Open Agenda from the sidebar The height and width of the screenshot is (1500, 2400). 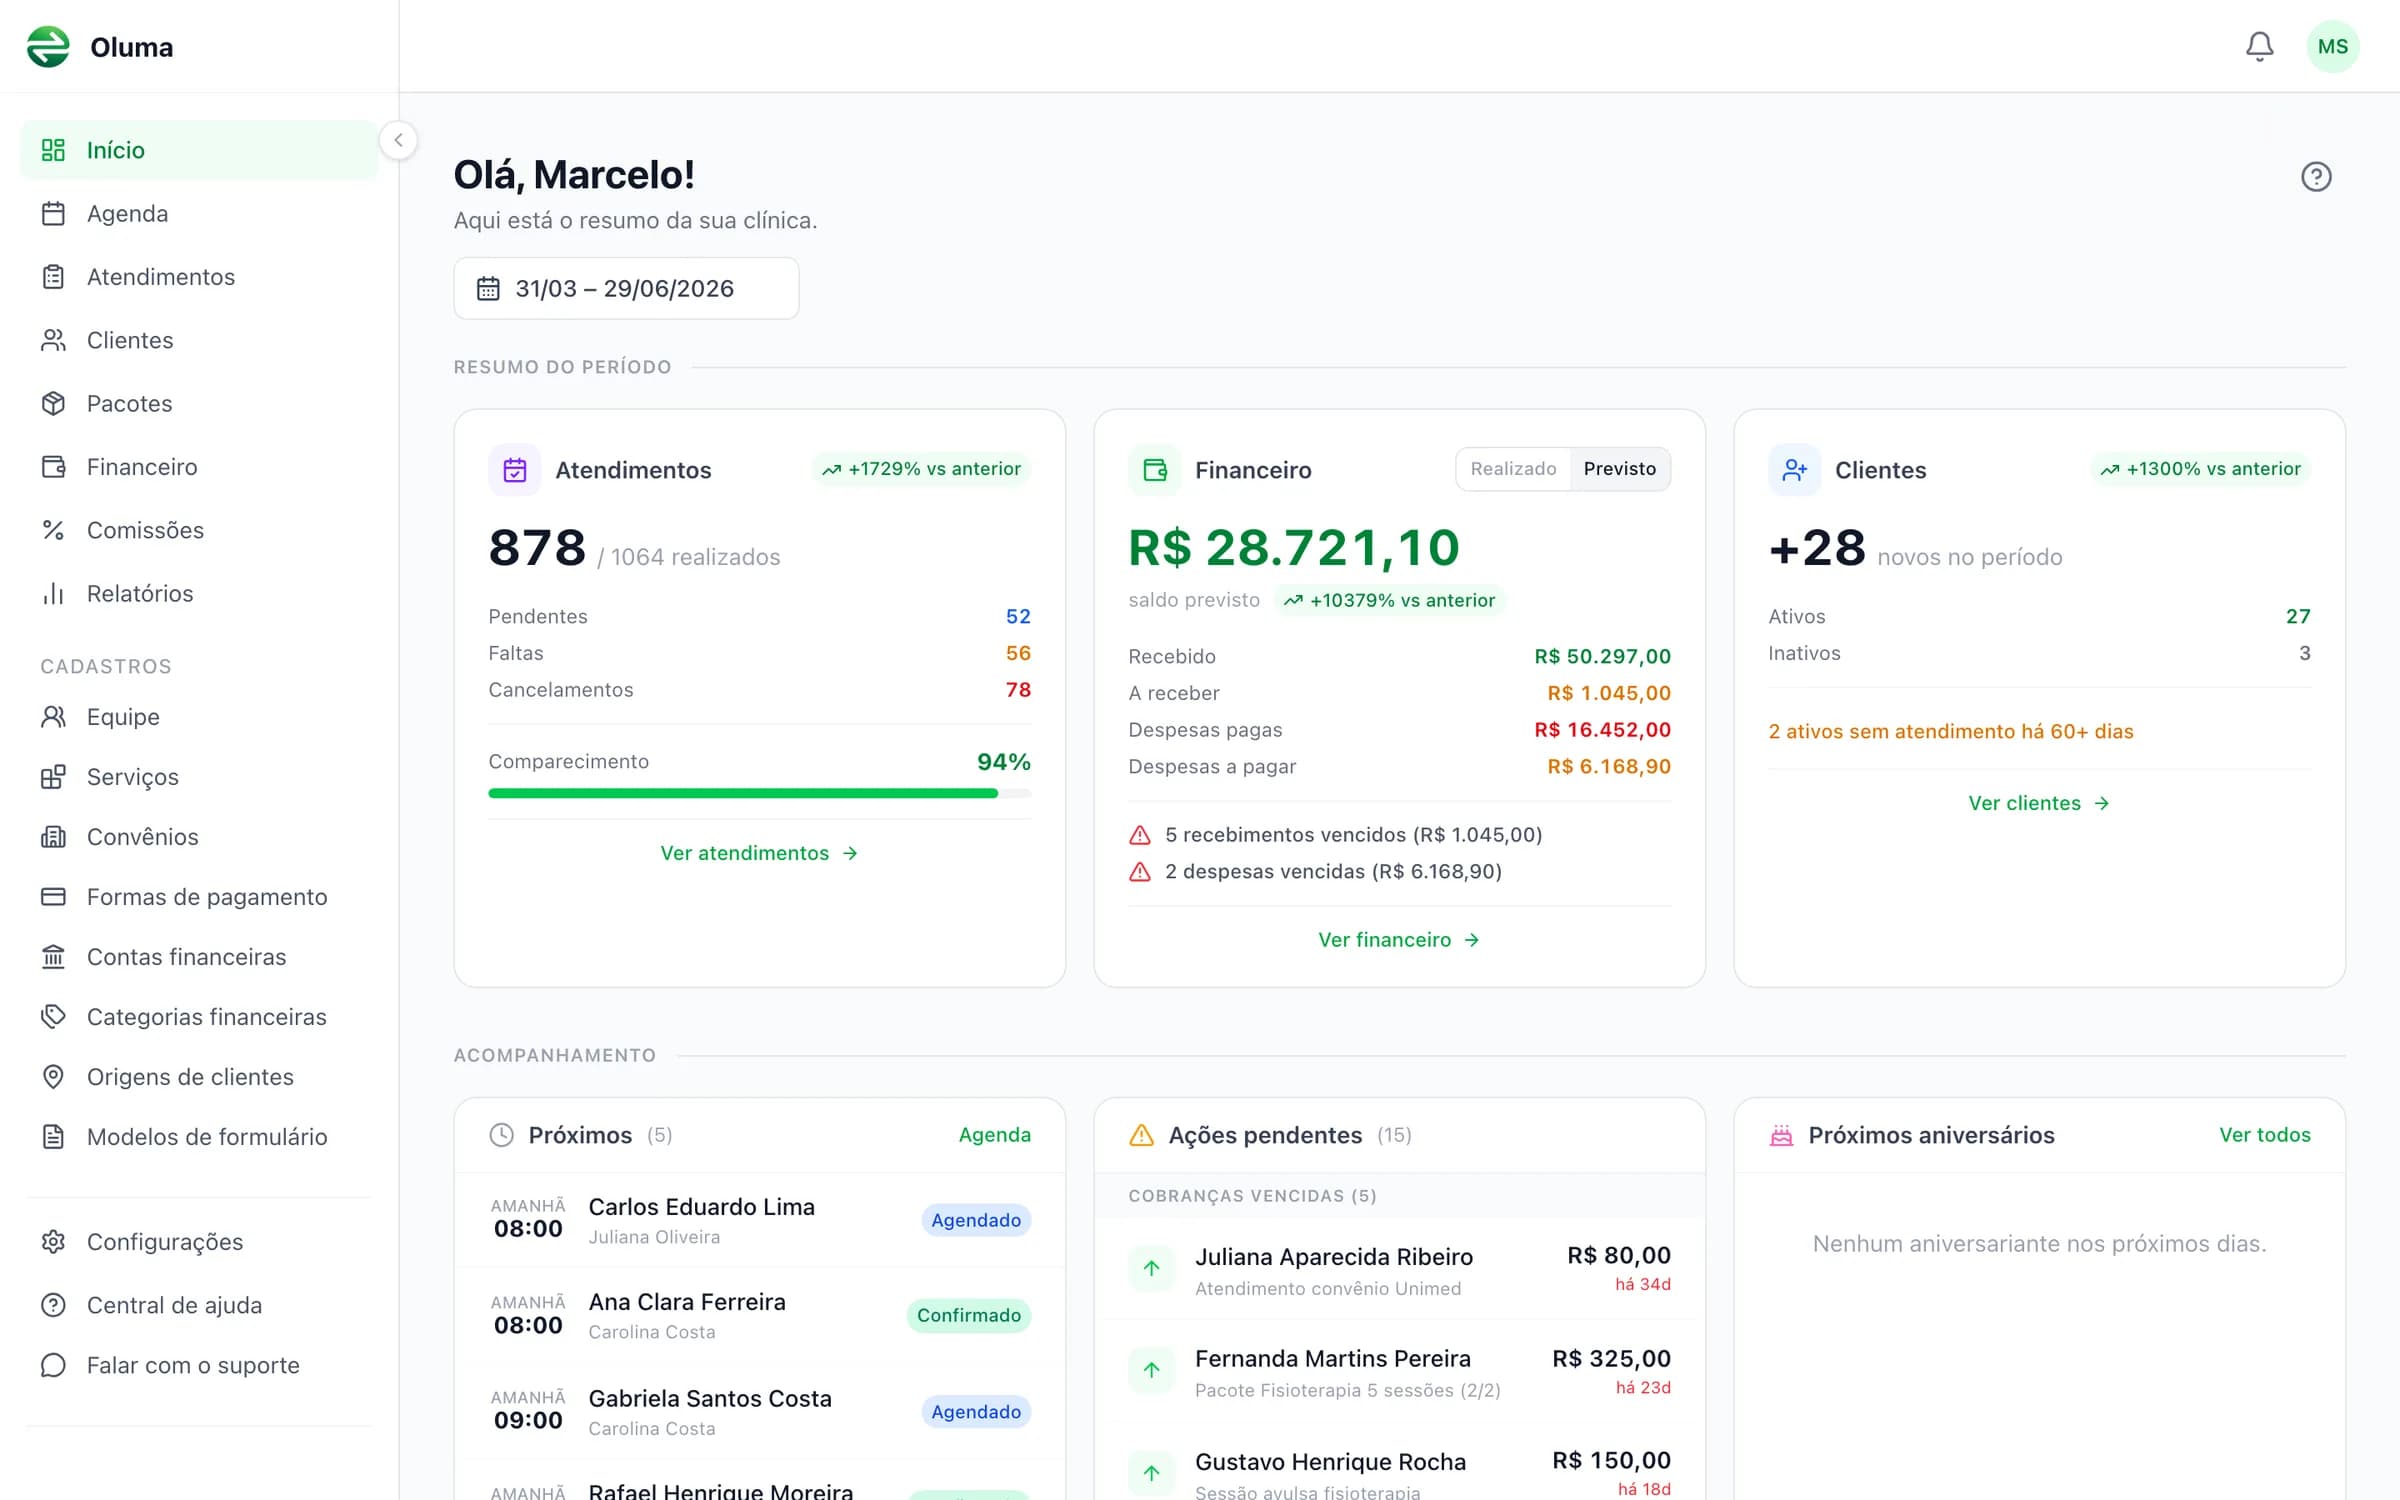point(199,213)
